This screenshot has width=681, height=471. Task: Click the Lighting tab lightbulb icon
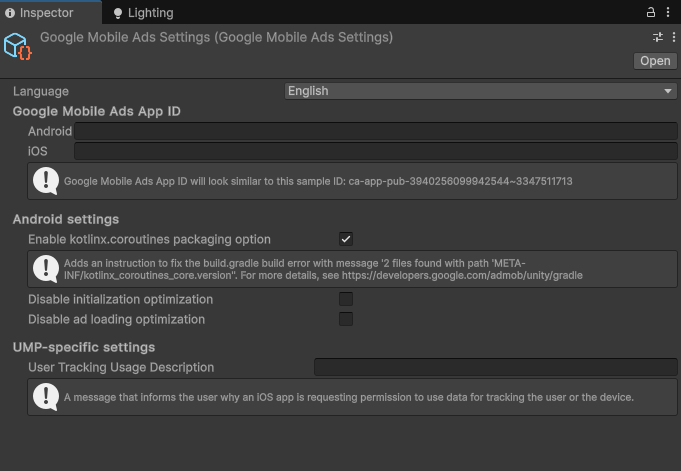tap(118, 13)
